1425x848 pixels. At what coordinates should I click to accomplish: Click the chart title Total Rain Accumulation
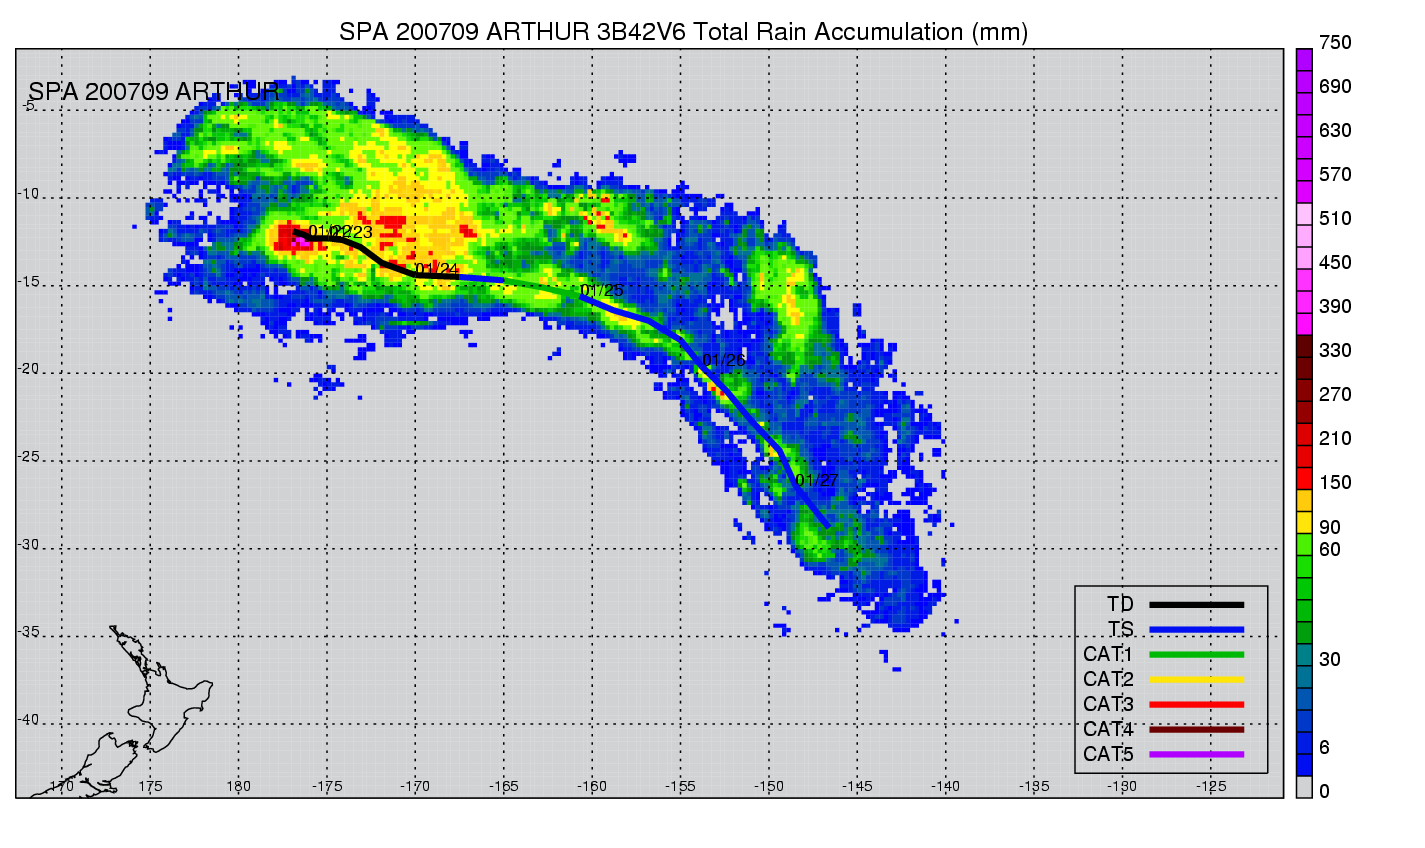[684, 32]
